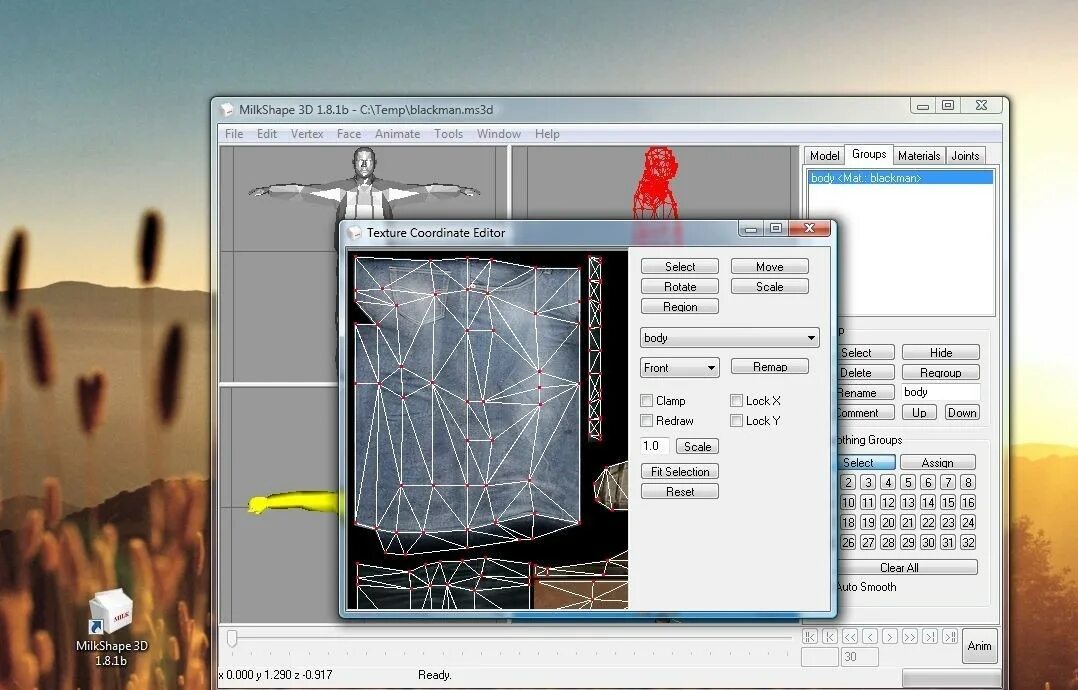Click the body group name field
The image size is (1078, 690).
tap(940, 392)
